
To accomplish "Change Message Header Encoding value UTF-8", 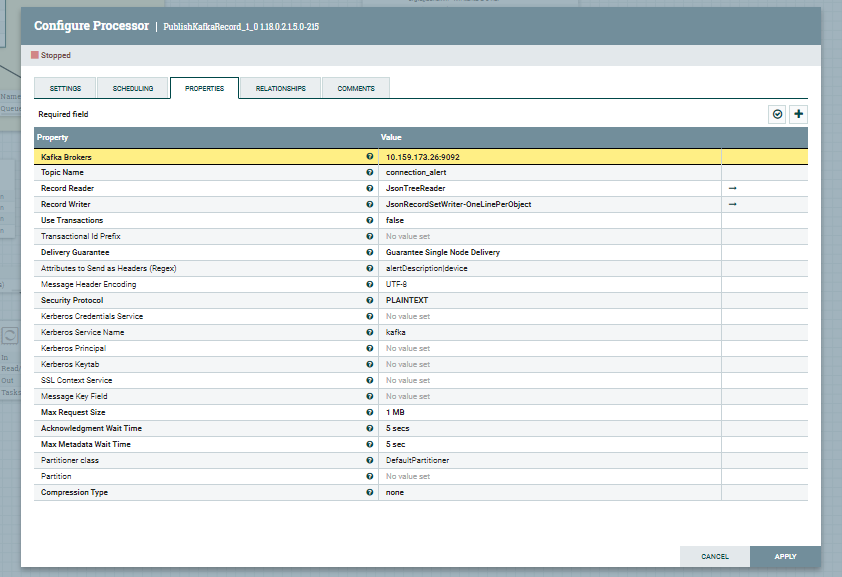I will 550,284.
